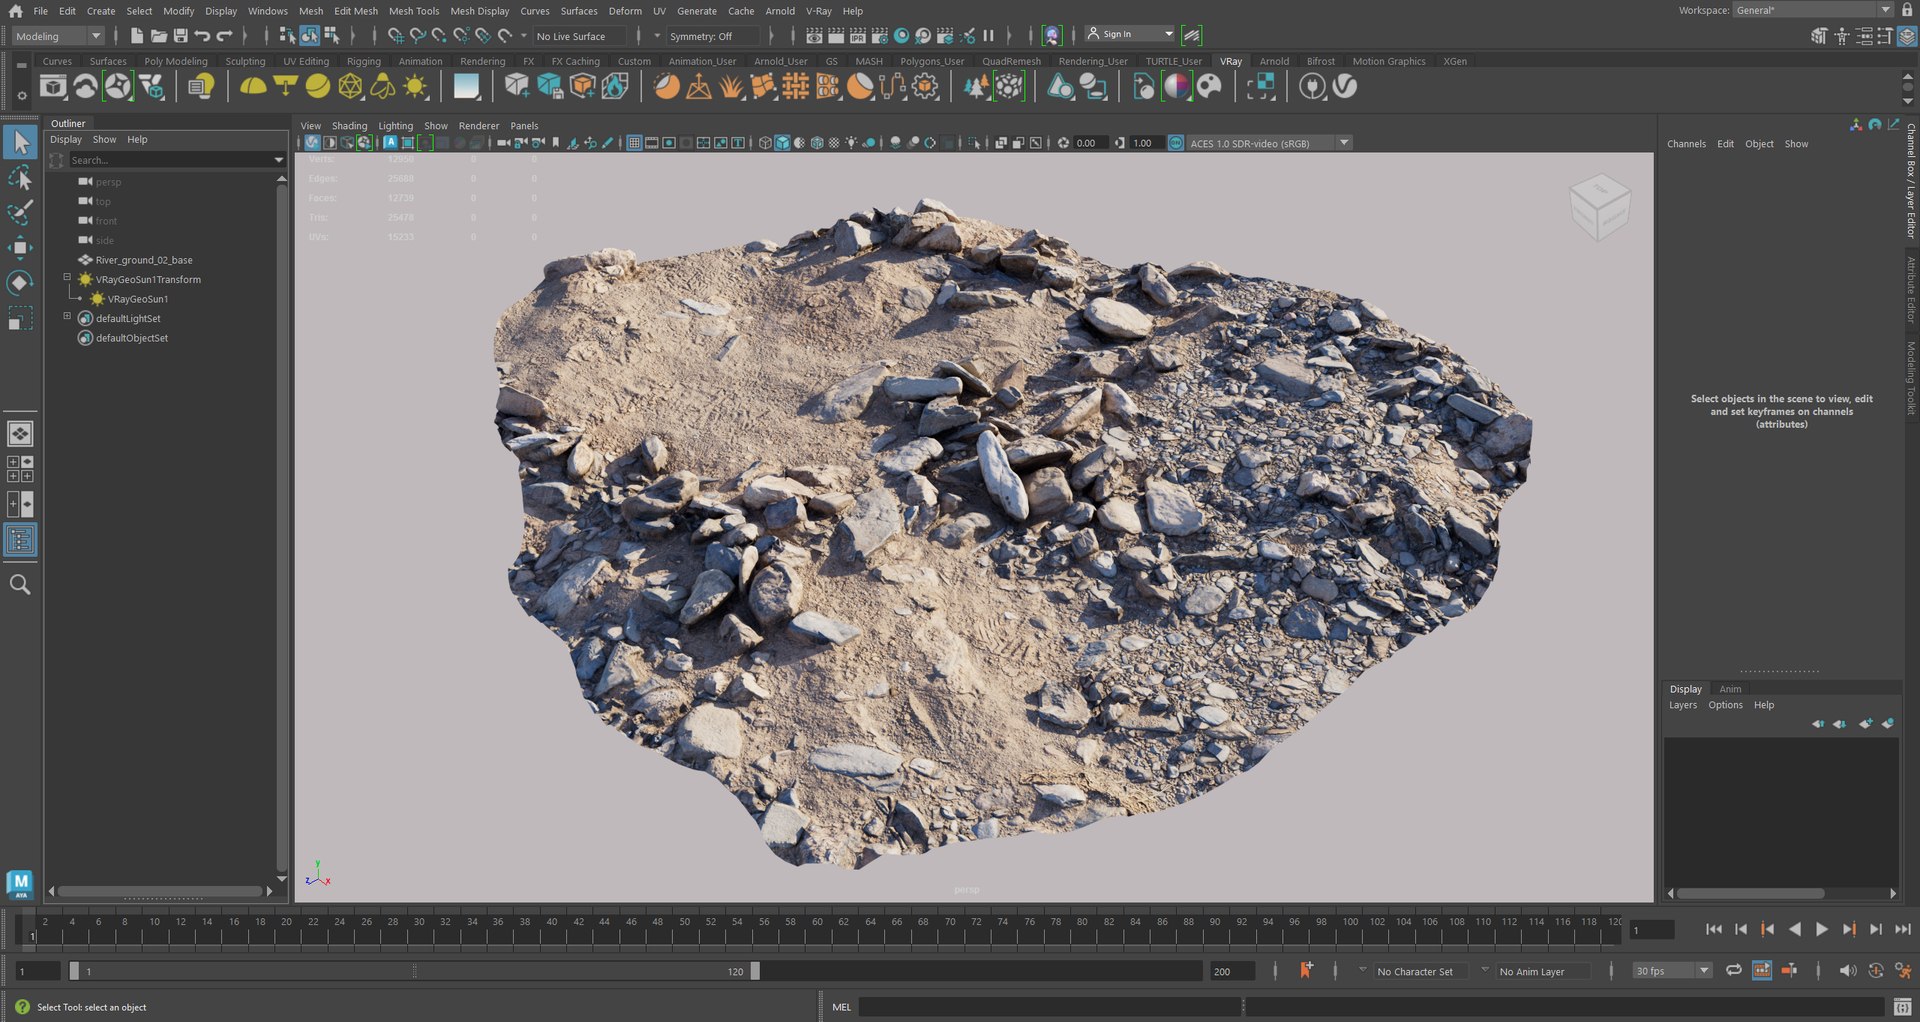Click the Sign In button
Screen dimensions: 1920x1022
(1130, 34)
